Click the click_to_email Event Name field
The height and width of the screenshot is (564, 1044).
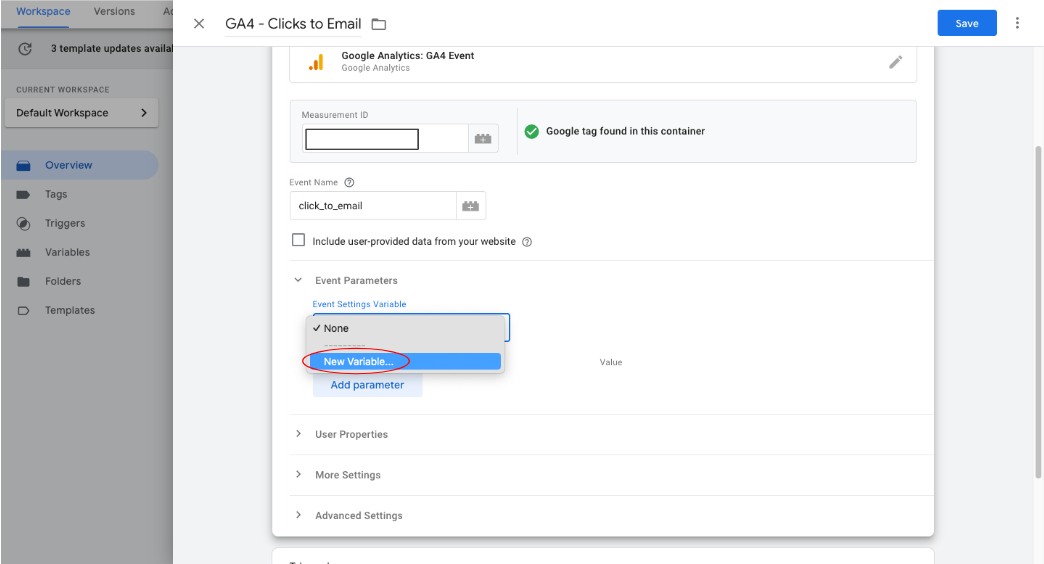point(372,206)
